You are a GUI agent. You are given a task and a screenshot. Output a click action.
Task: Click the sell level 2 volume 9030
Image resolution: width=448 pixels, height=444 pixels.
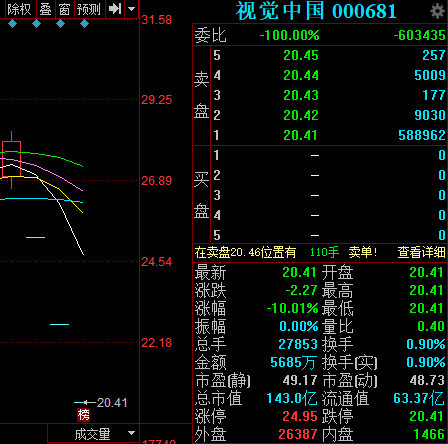[430, 115]
